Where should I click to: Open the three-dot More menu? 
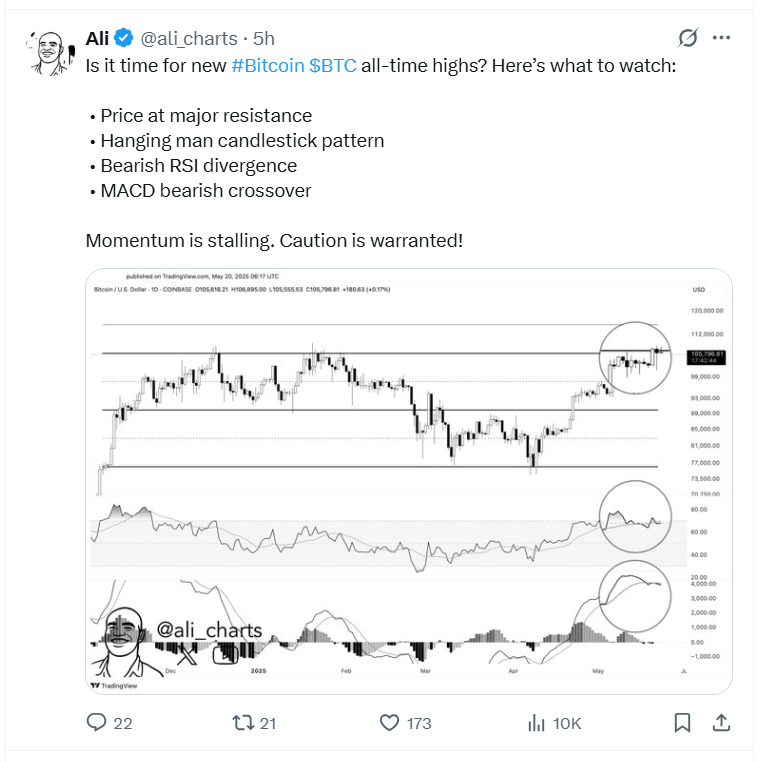coord(721,38)
